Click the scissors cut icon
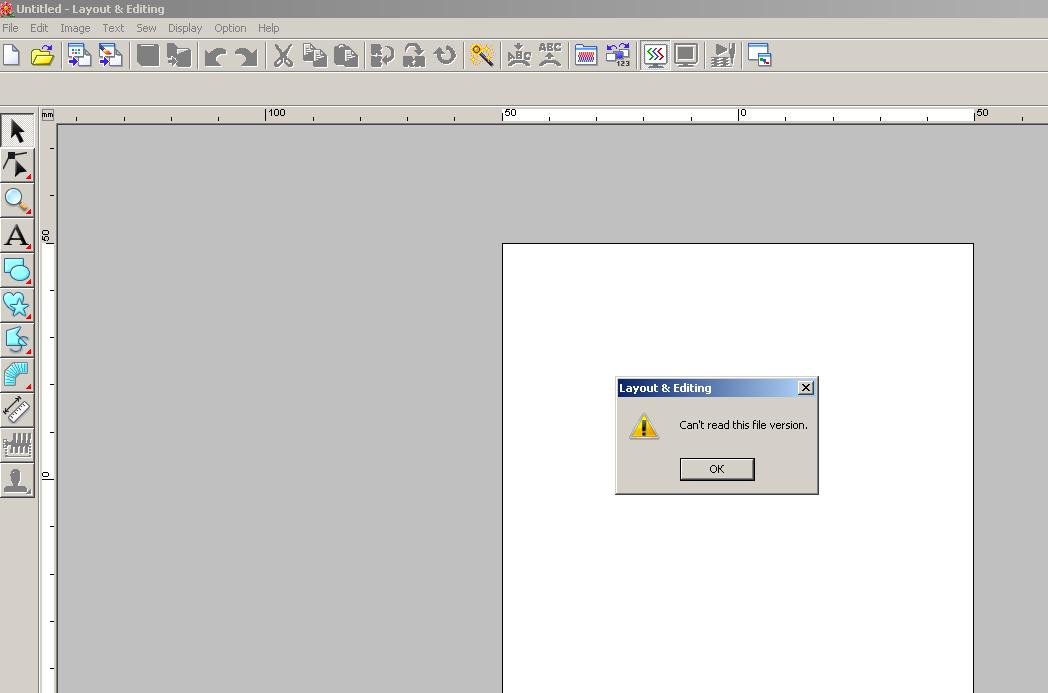This screenshot has width=1048, height=693. click(283, 56)
